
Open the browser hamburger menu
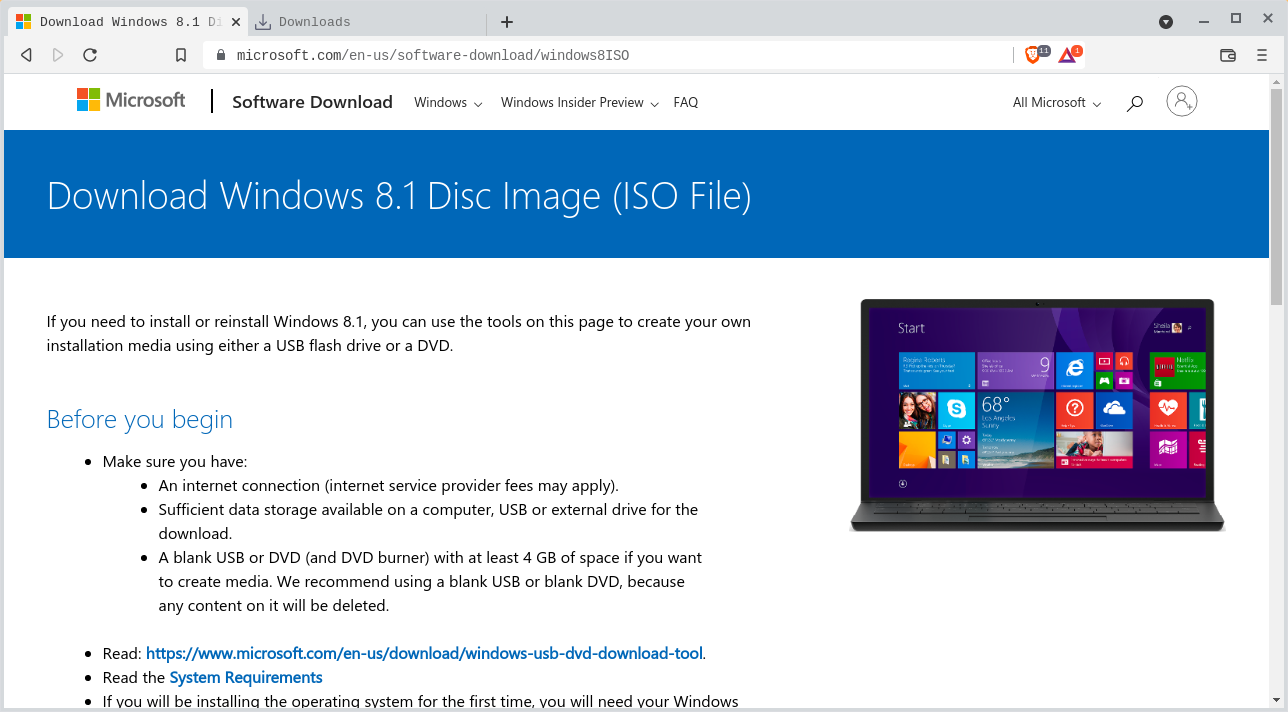[1262, 55]
